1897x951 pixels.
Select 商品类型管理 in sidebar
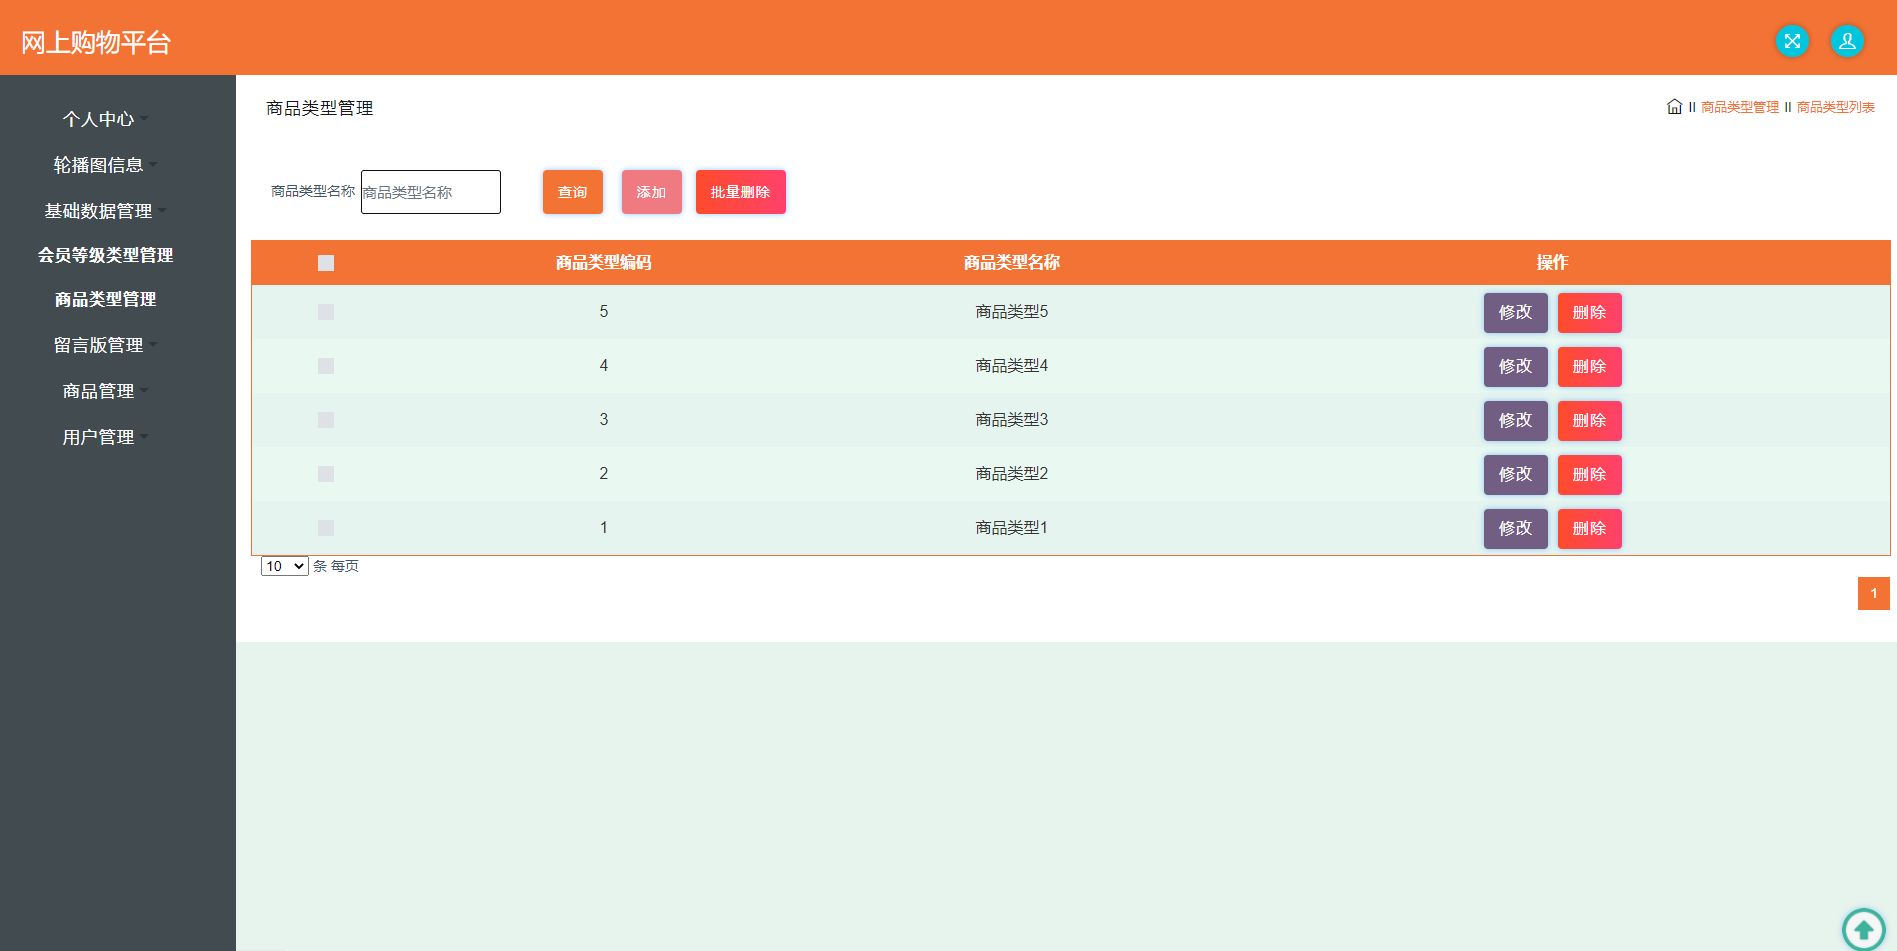105,299
